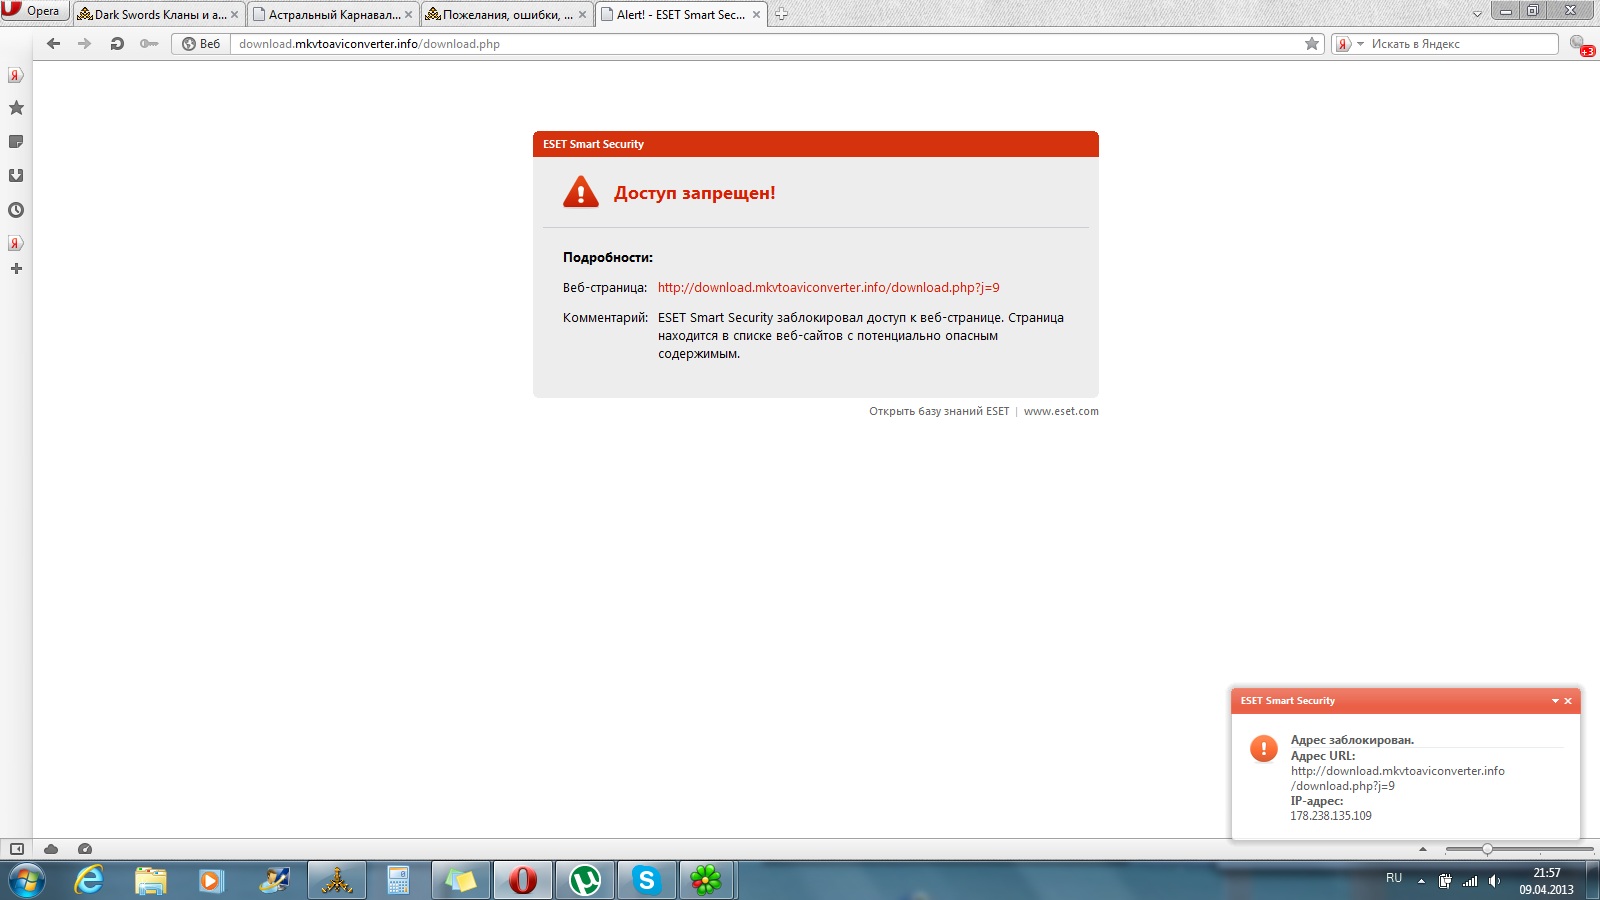
Task: Click the Веб site info badge
Action: coord(201,44)
